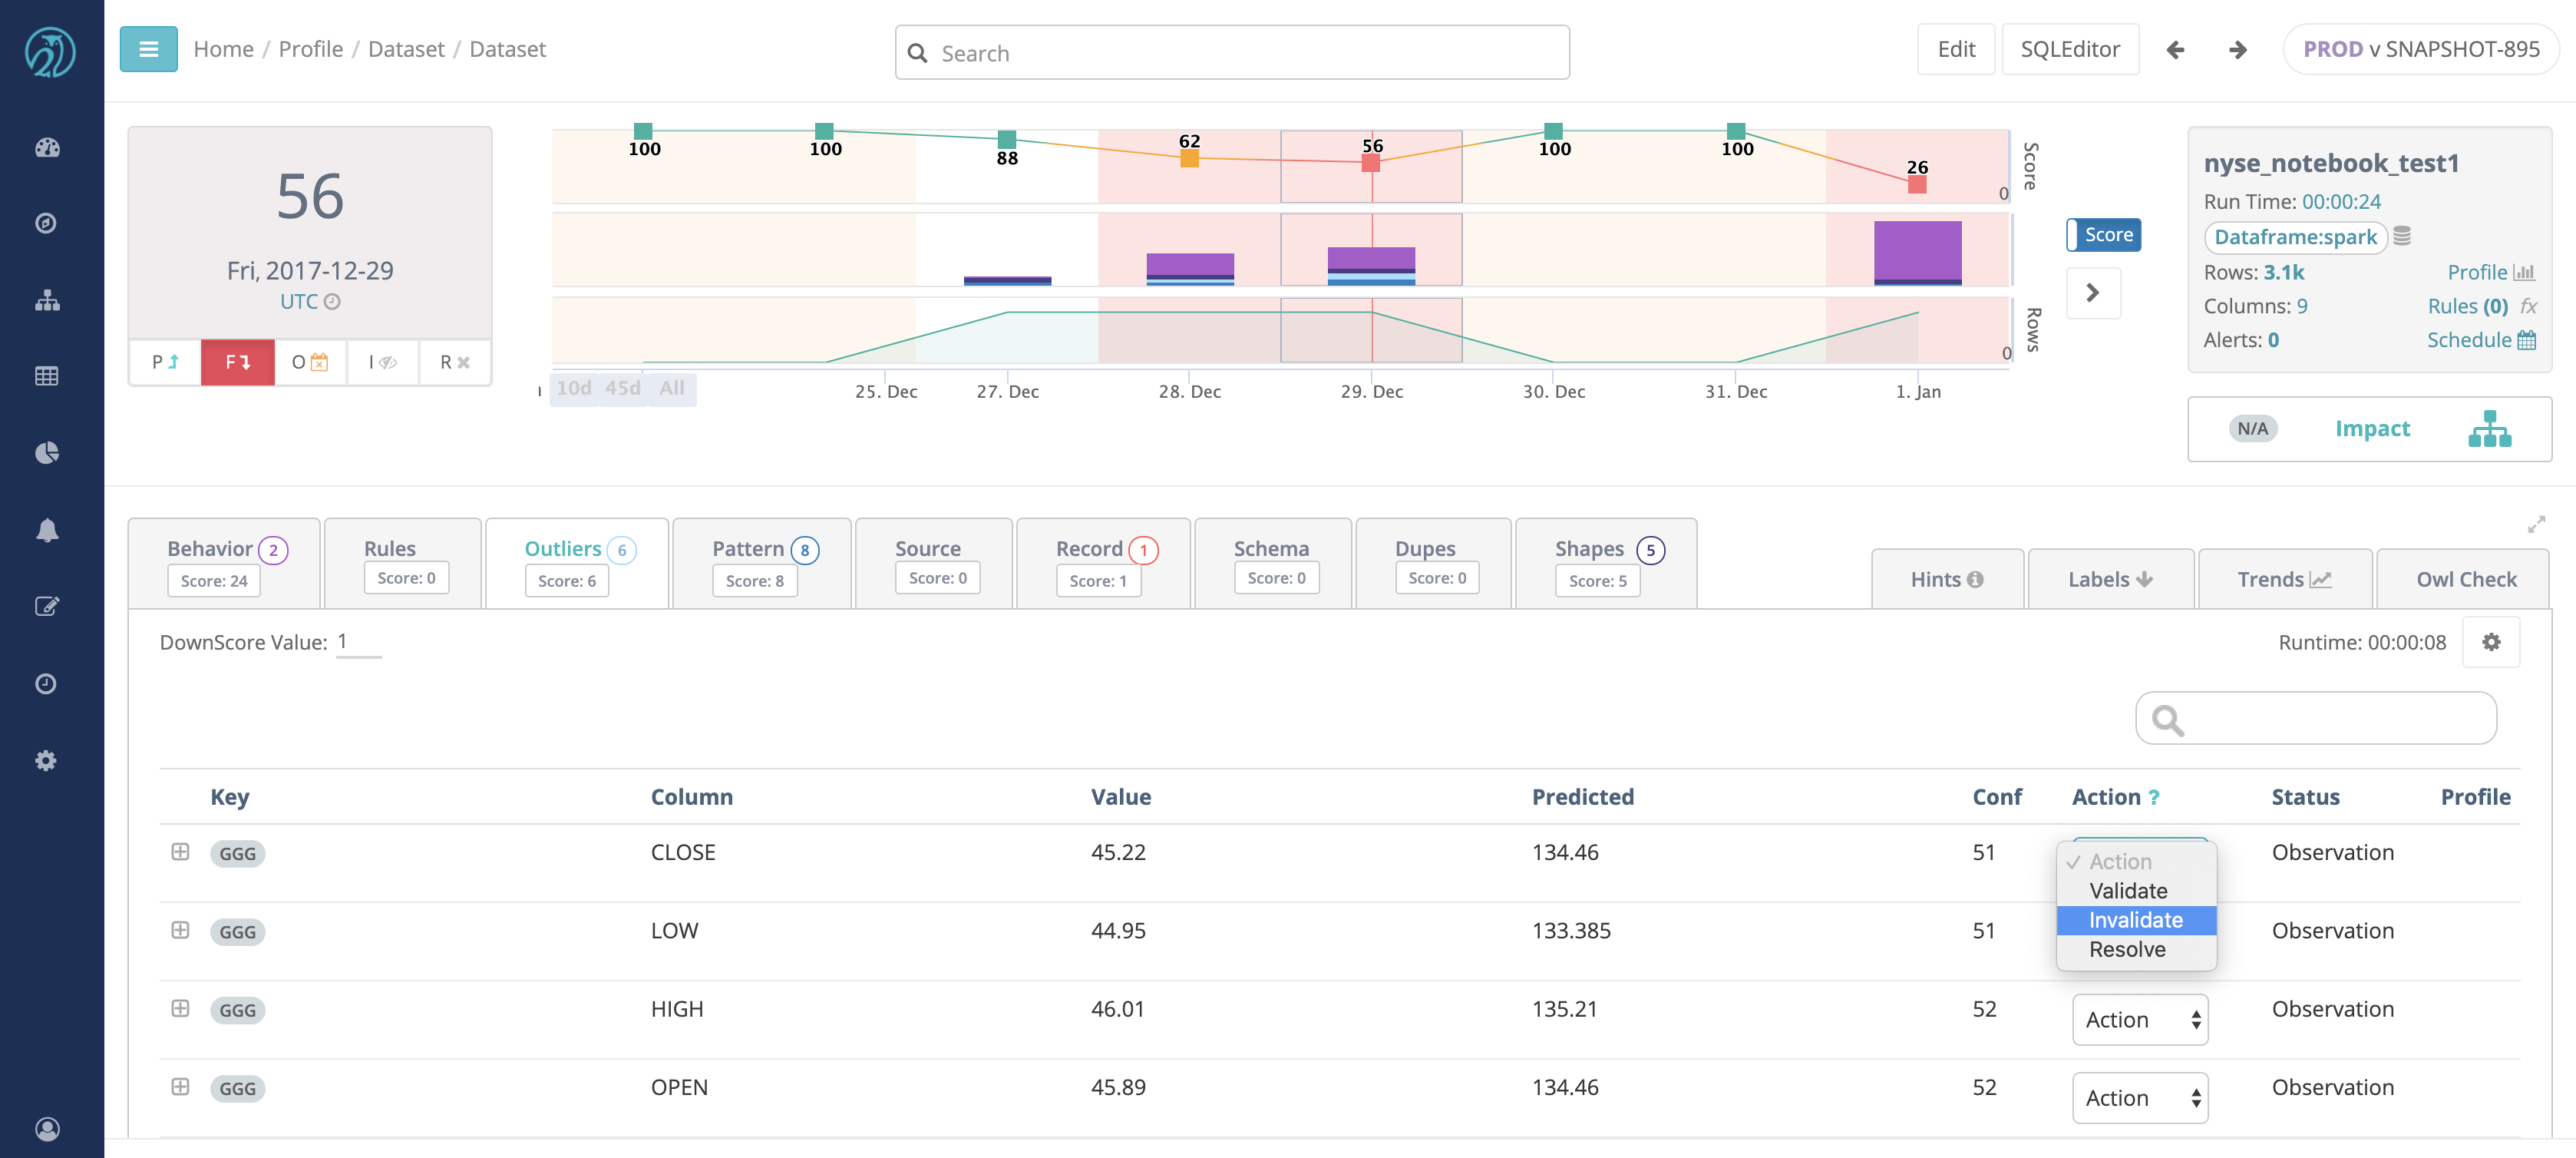Image resolution: width=2576 pixels, height=1158 pixels.
Task: Toggle the F failed filter button
Action: pyautogui.click(x=237, y=362)
